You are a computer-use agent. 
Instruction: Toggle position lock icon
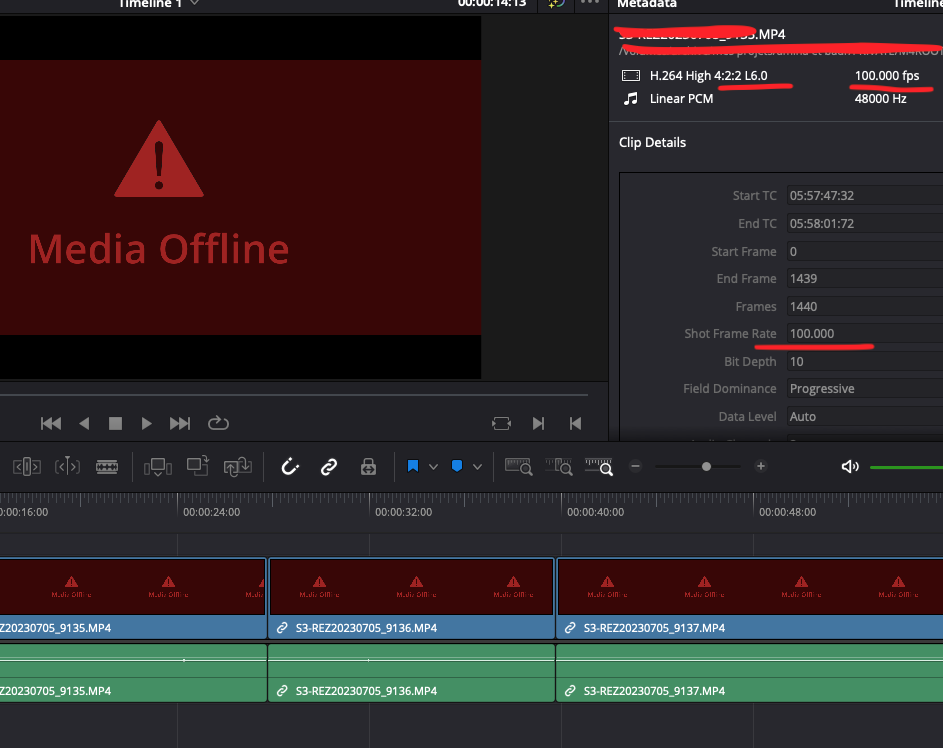[368, 466]
